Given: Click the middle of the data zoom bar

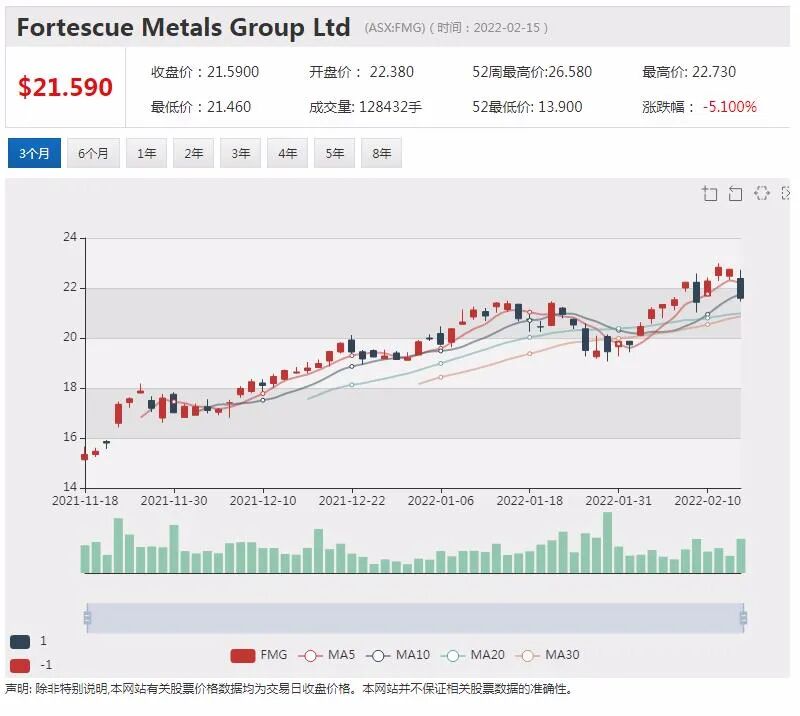Looking at the screenshot, I should (x=415, y=618).
